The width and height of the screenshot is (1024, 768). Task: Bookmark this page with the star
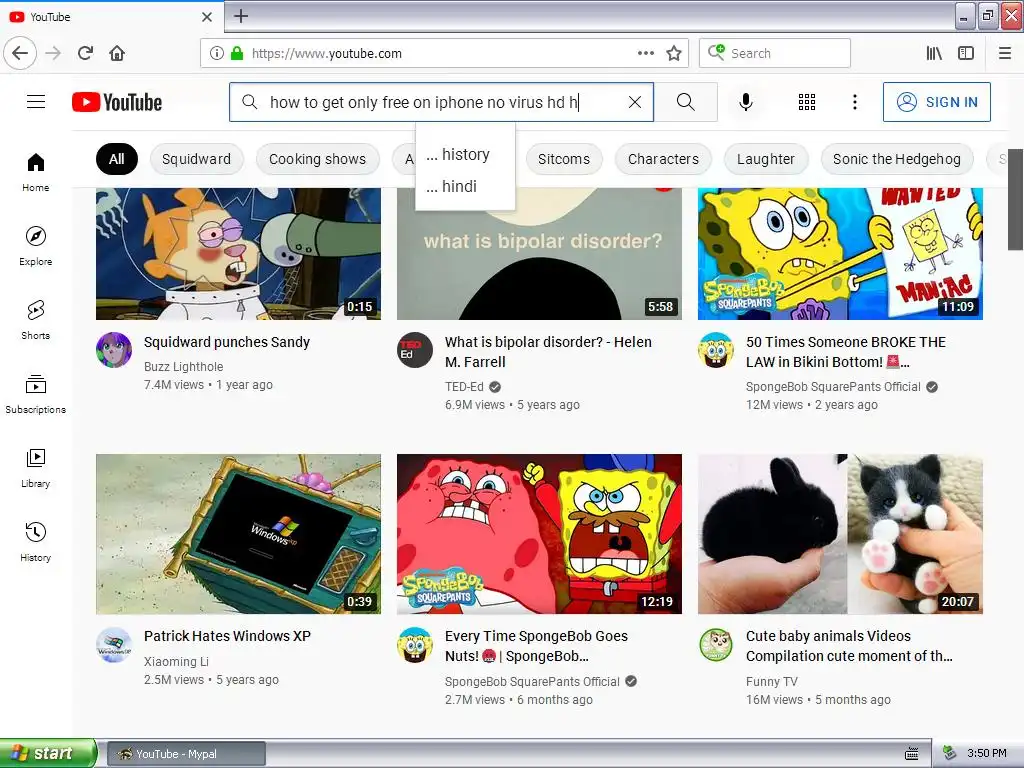674,54
